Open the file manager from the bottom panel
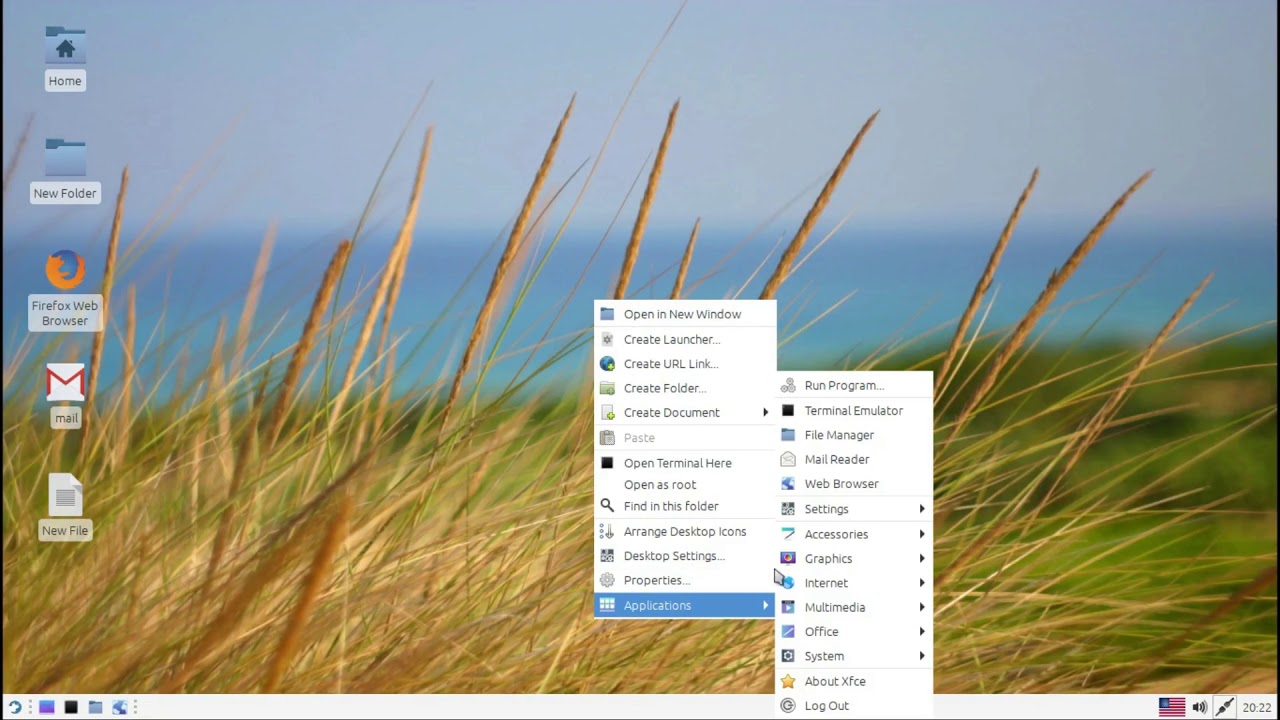 coord(95,707)
